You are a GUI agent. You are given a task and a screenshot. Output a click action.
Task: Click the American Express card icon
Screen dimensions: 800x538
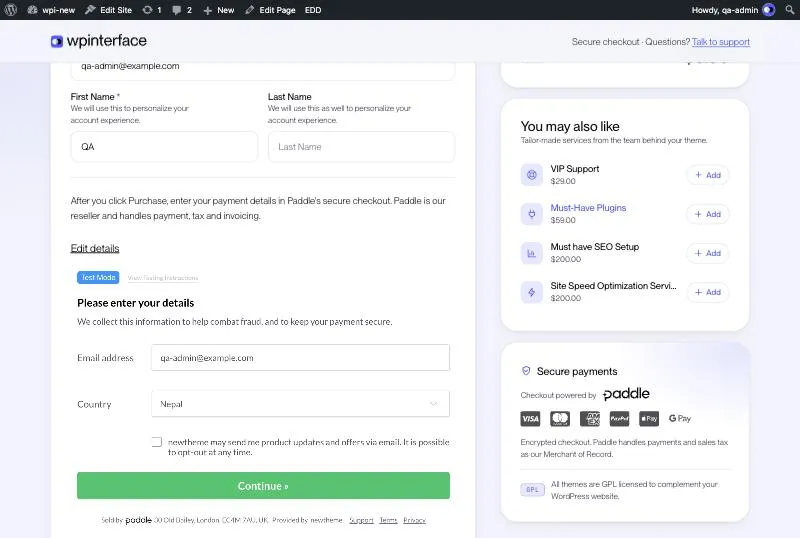(590, 419)
